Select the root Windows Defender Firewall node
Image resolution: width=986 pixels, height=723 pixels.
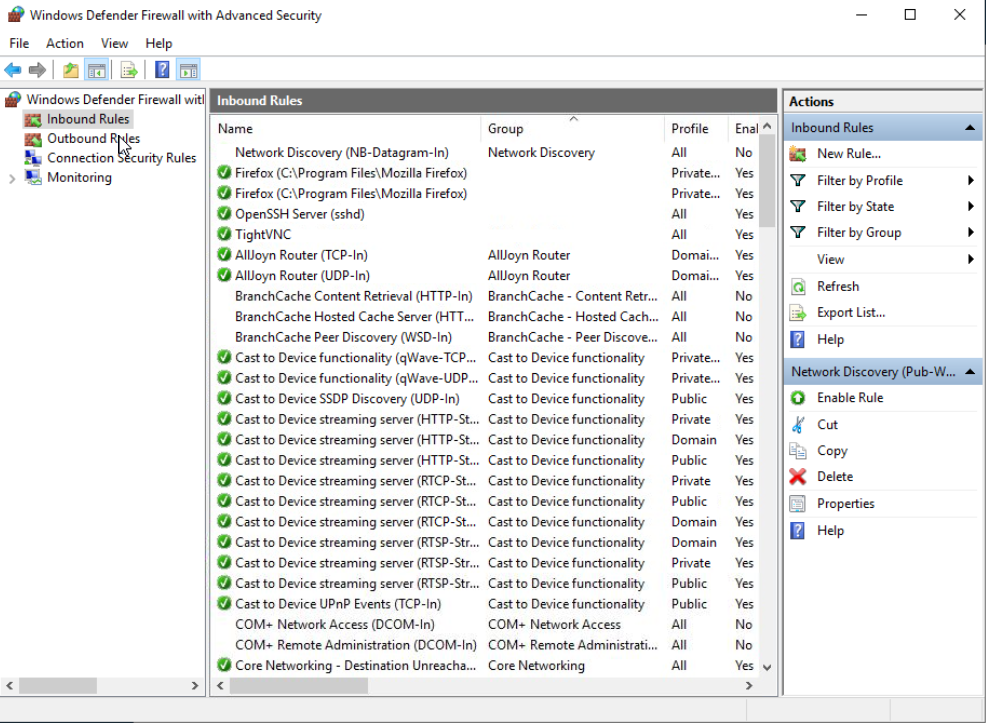115,99
